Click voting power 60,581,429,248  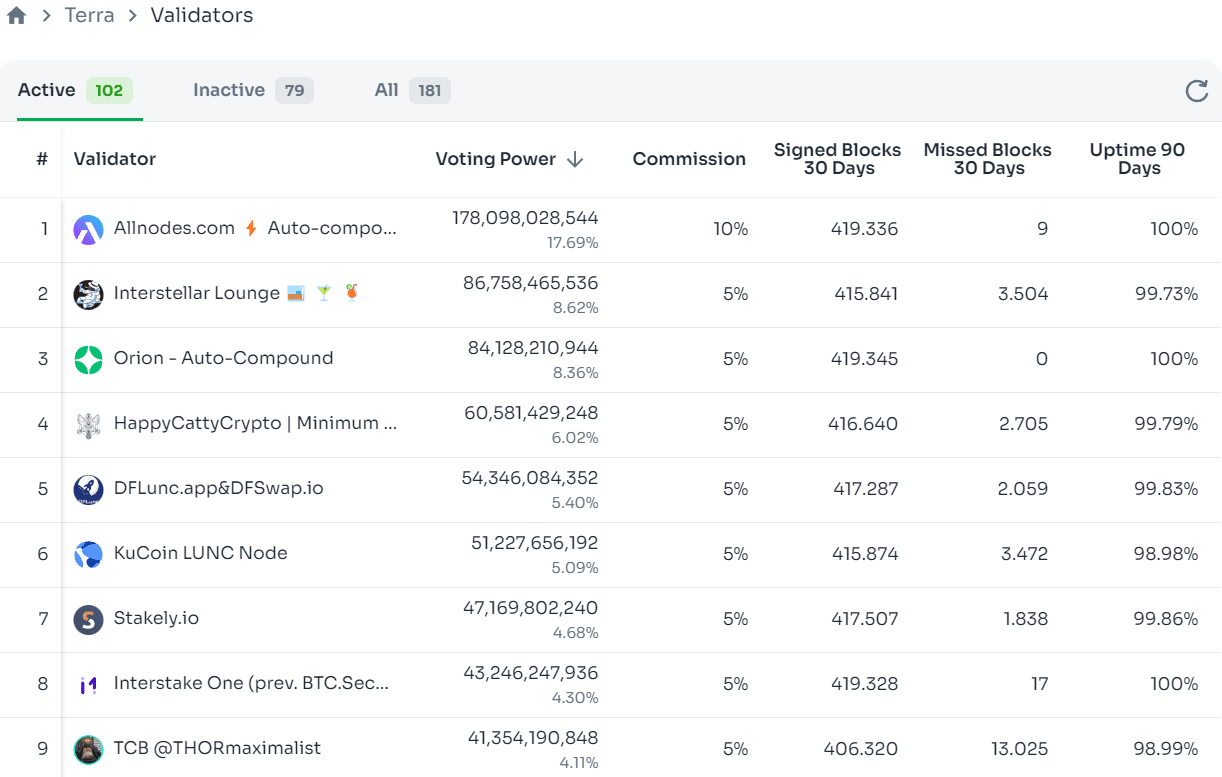point(531,412)
